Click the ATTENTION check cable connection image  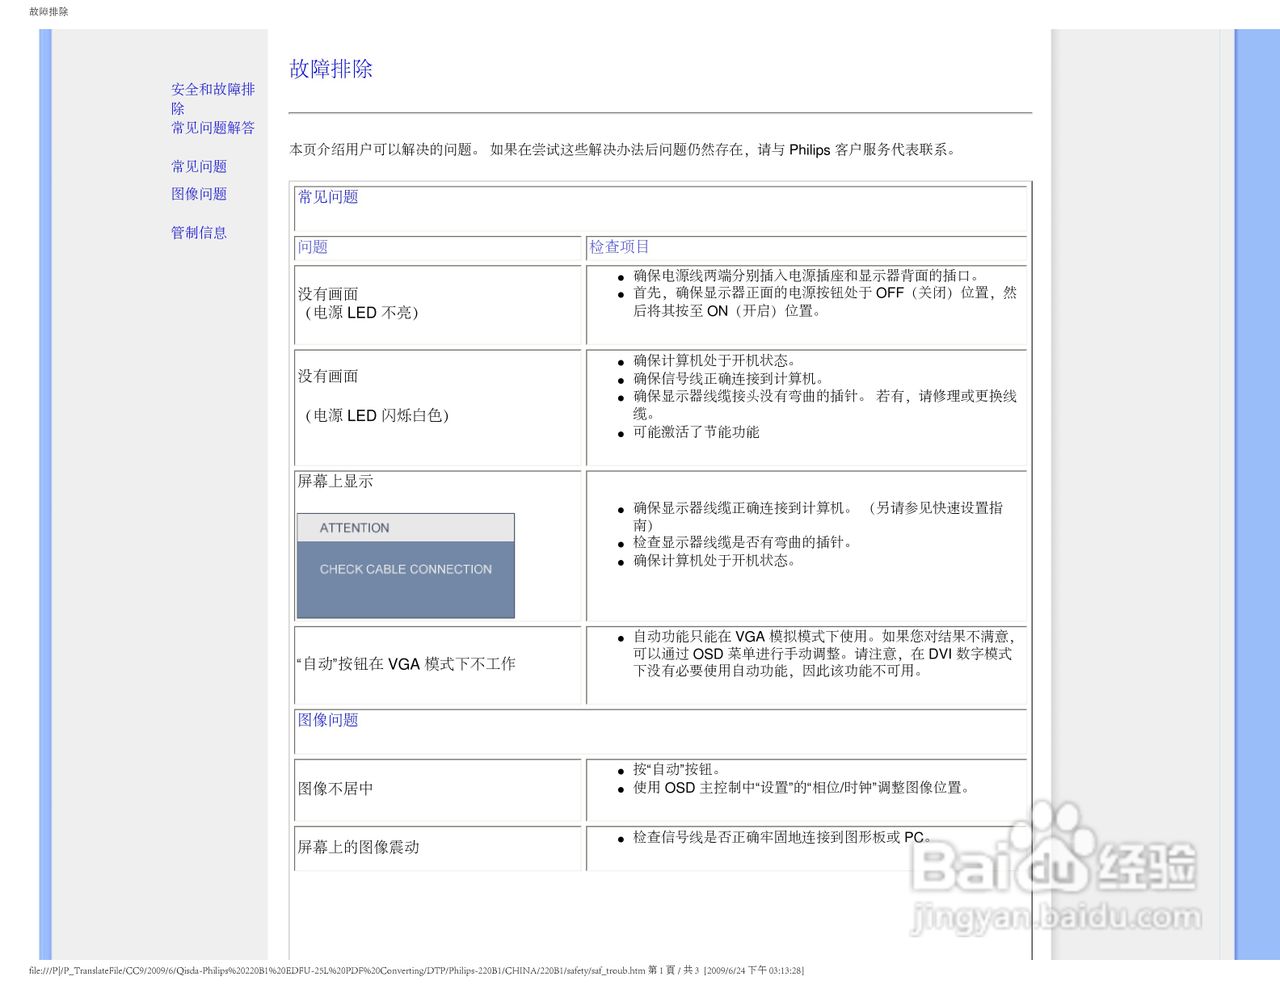coord(406,566)
